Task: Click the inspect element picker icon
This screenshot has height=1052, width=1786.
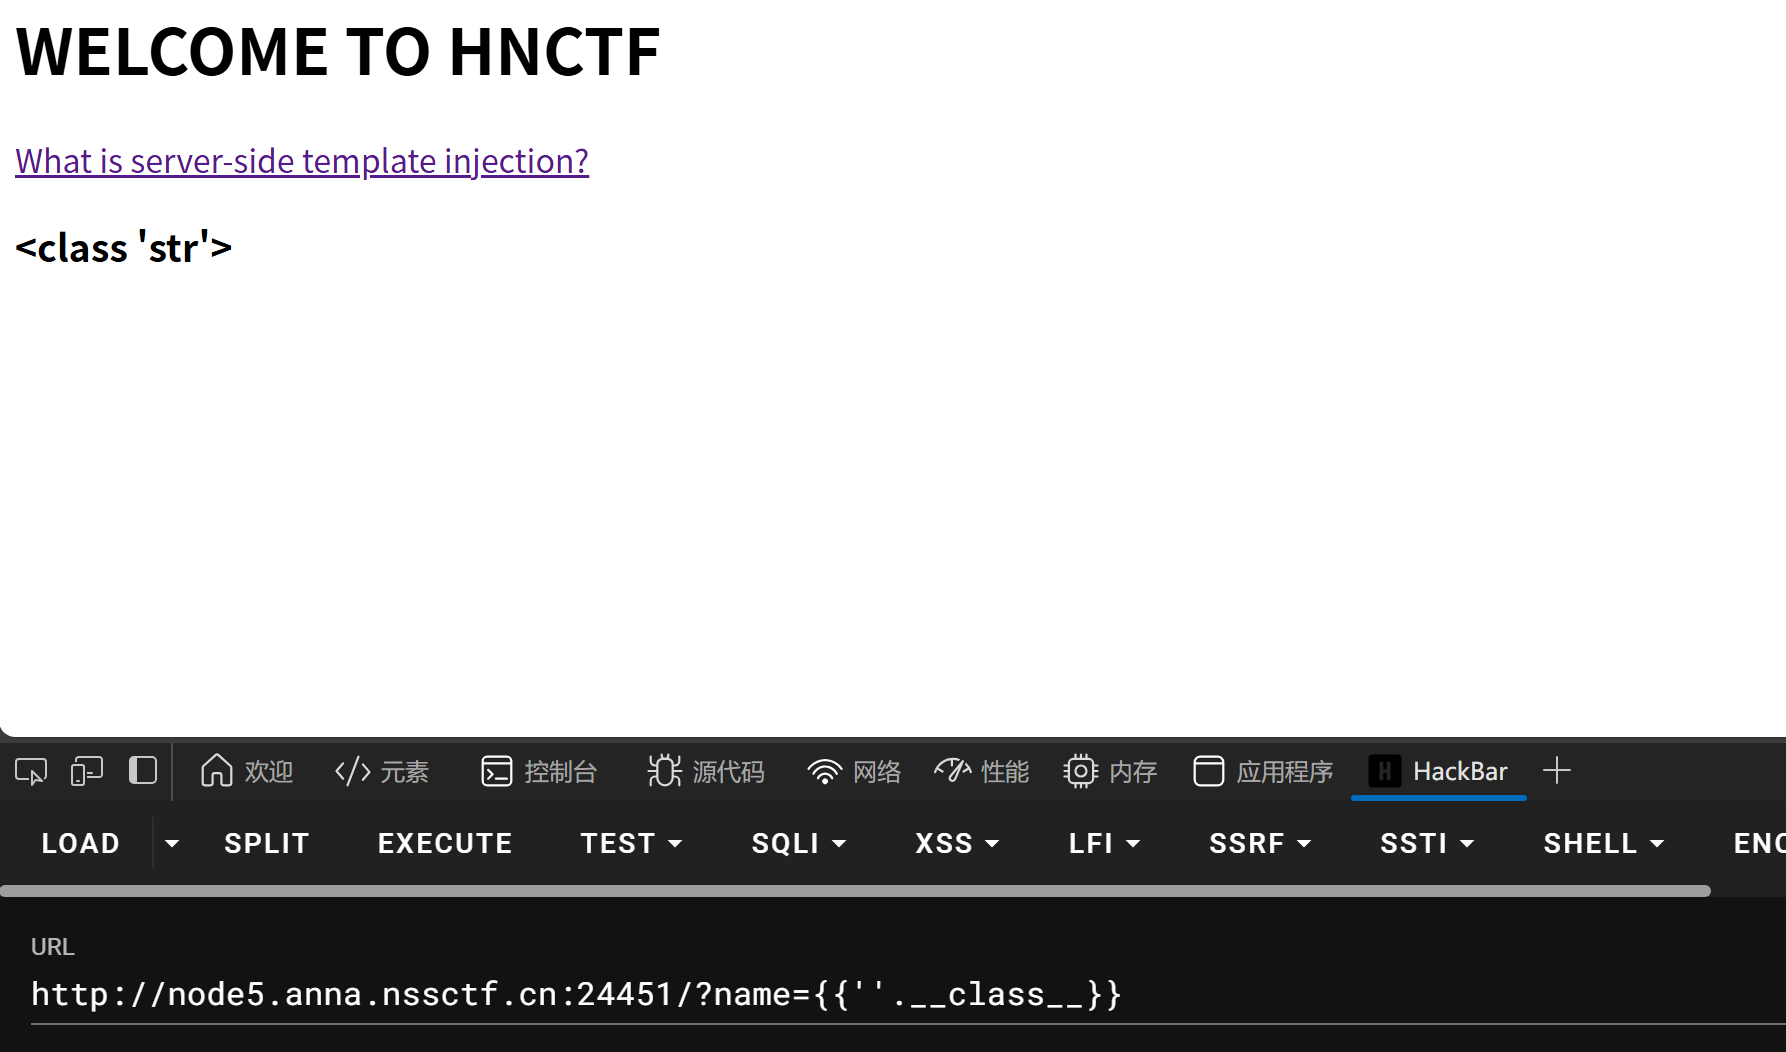Action: point(30,771)
